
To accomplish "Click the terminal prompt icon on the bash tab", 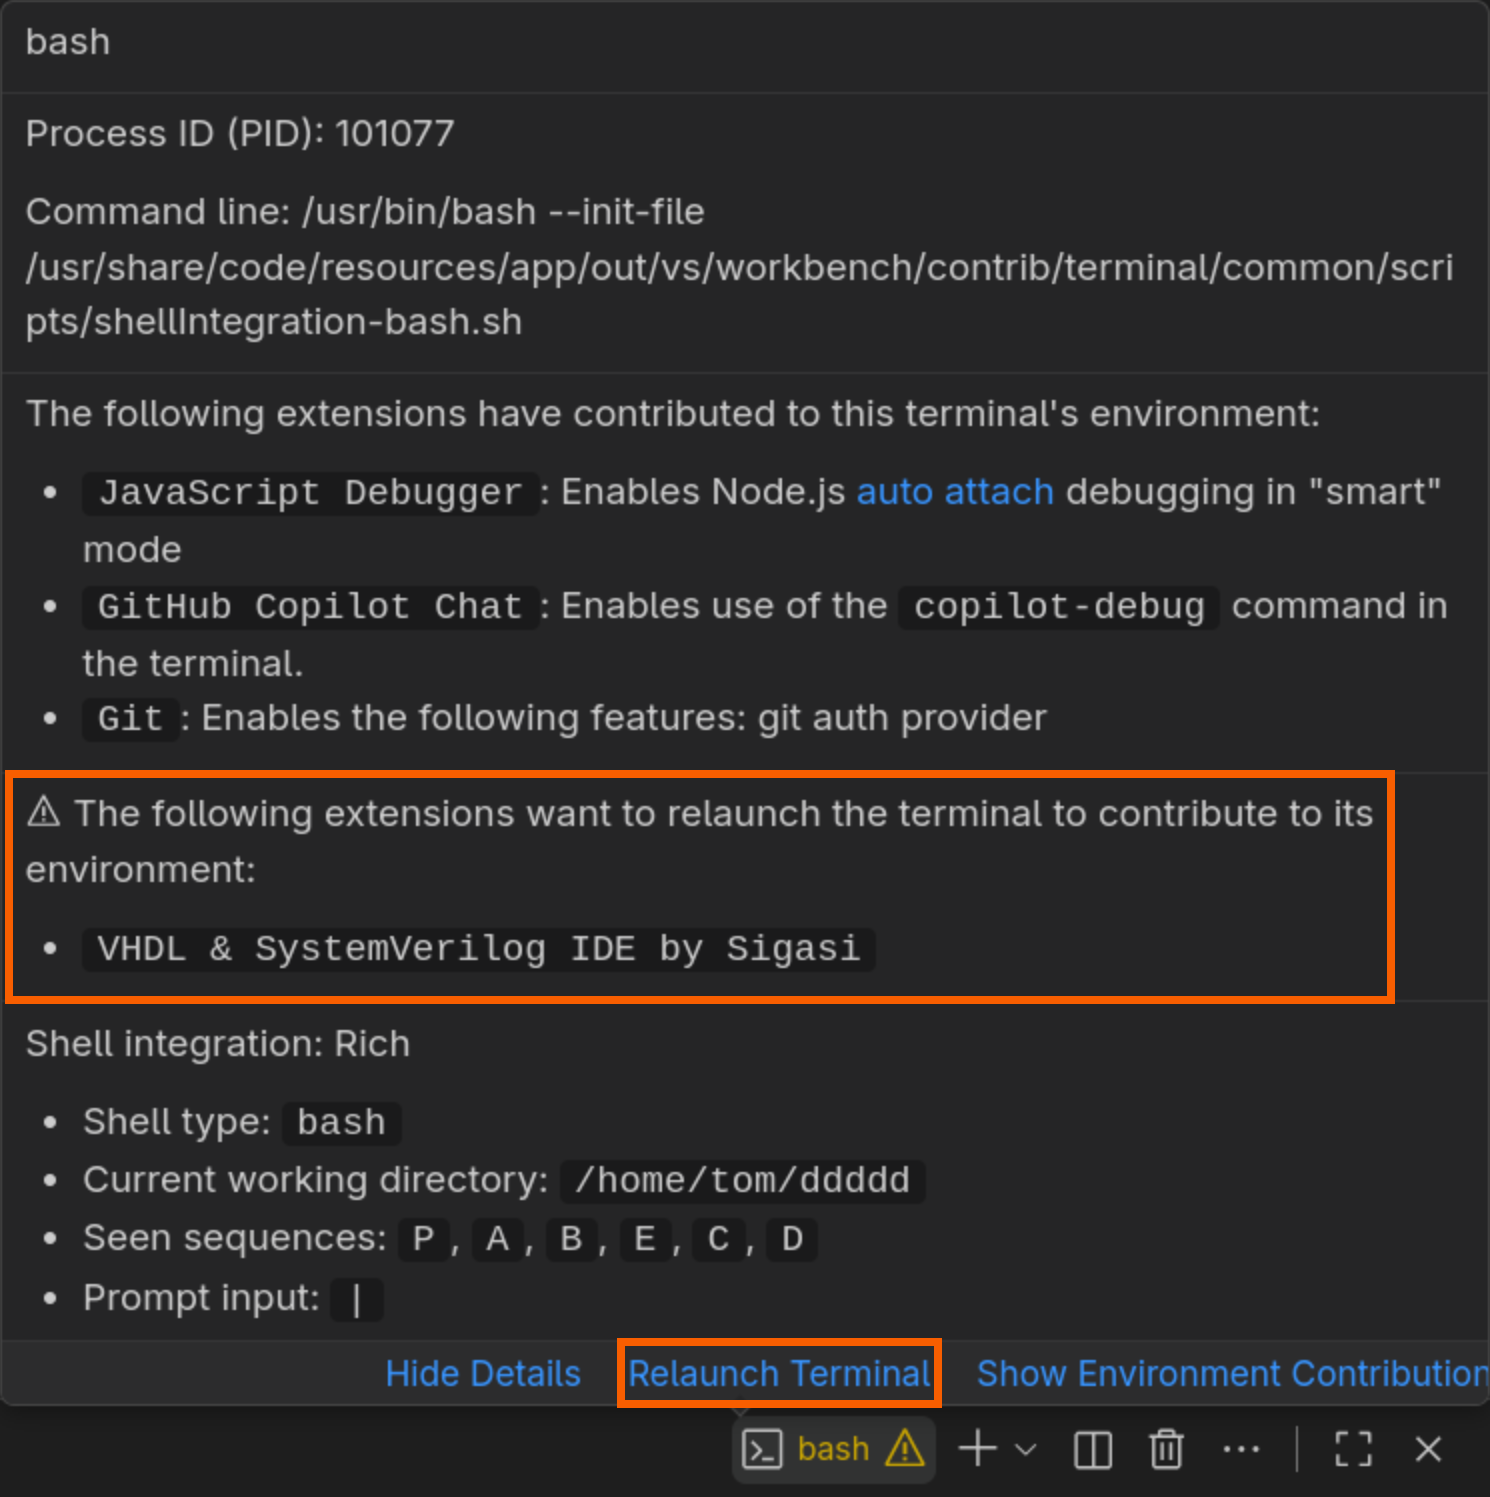I will coord(763,1449).
